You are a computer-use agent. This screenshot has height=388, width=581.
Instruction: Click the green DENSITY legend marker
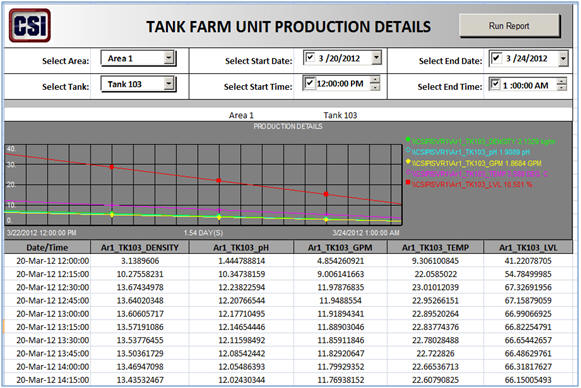coord(408,140)
